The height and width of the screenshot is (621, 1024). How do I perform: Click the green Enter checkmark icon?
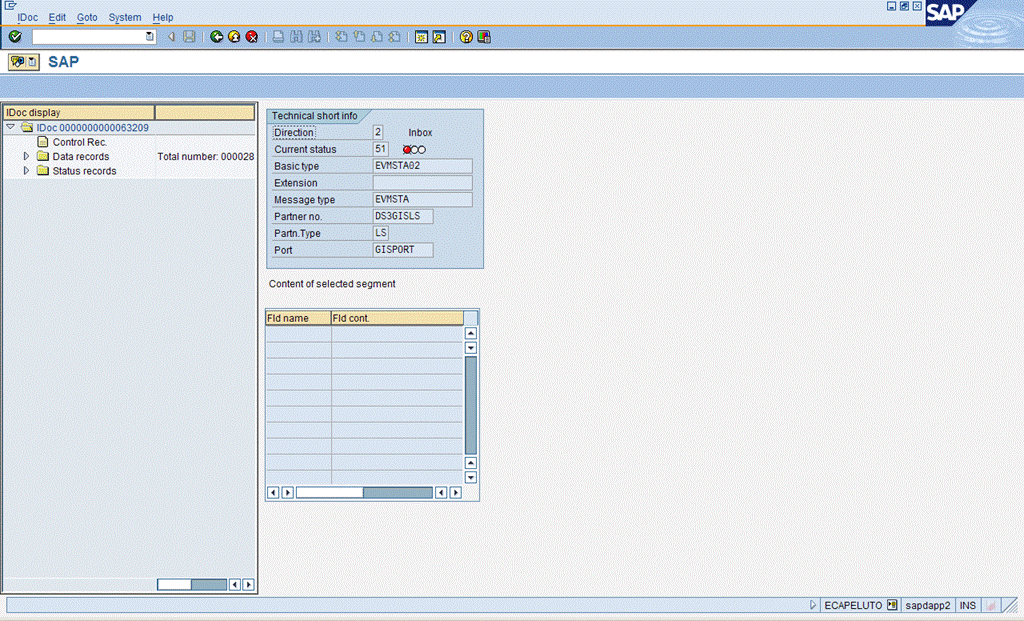pos(15,37)
